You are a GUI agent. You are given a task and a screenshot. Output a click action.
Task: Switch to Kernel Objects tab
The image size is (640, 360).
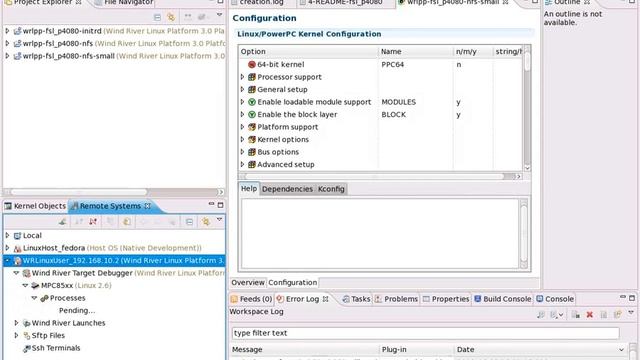point(35,206)
